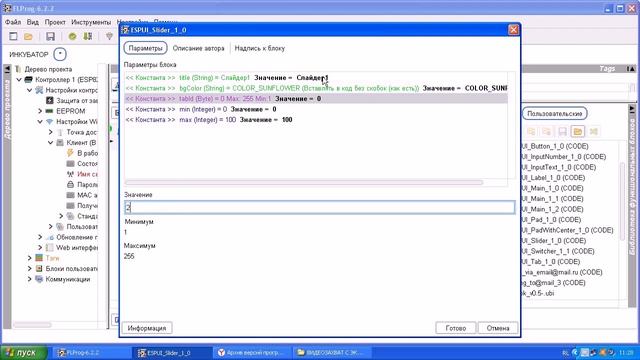Collapse library panel with right arrow

click(x=632, y=109)
